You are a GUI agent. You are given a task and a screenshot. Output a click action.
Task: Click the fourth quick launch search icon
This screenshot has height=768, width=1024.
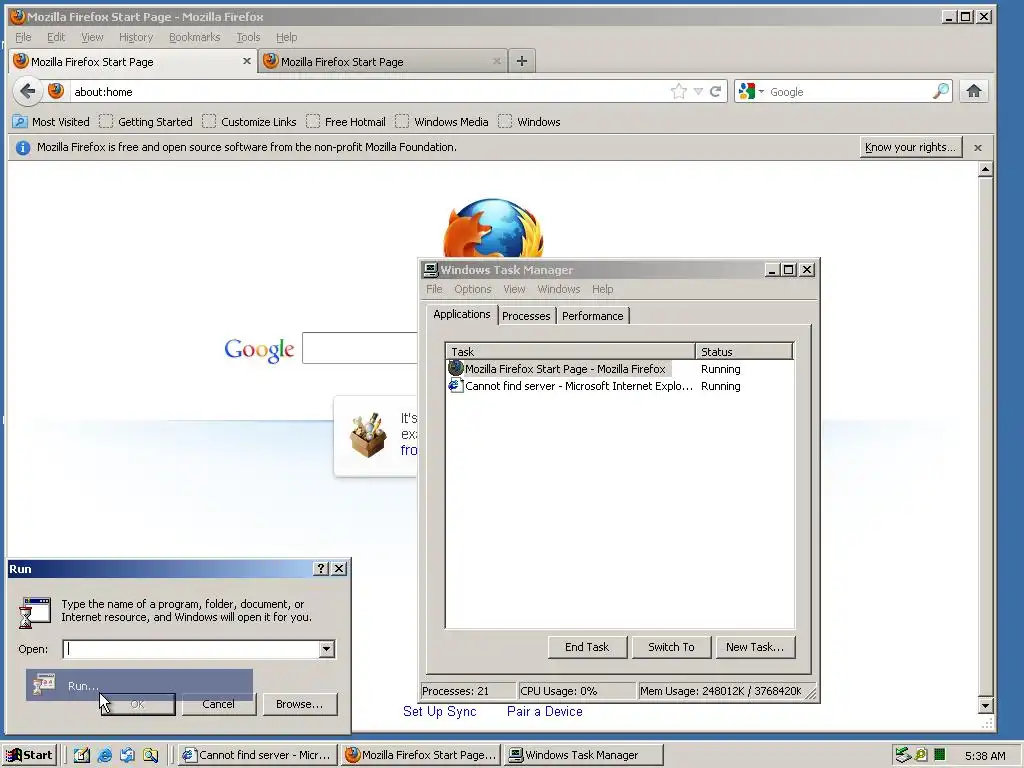point(150,755)
